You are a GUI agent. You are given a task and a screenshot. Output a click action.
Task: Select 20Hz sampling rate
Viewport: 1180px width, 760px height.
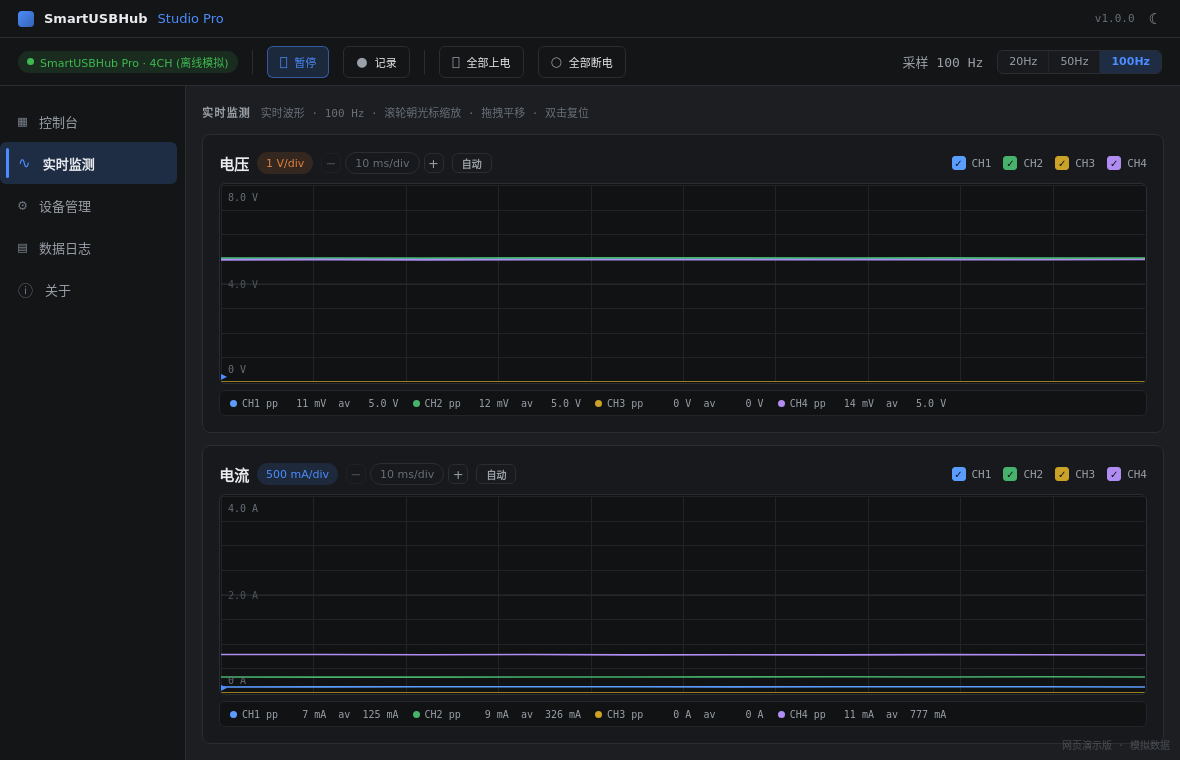click(1023, 62)
